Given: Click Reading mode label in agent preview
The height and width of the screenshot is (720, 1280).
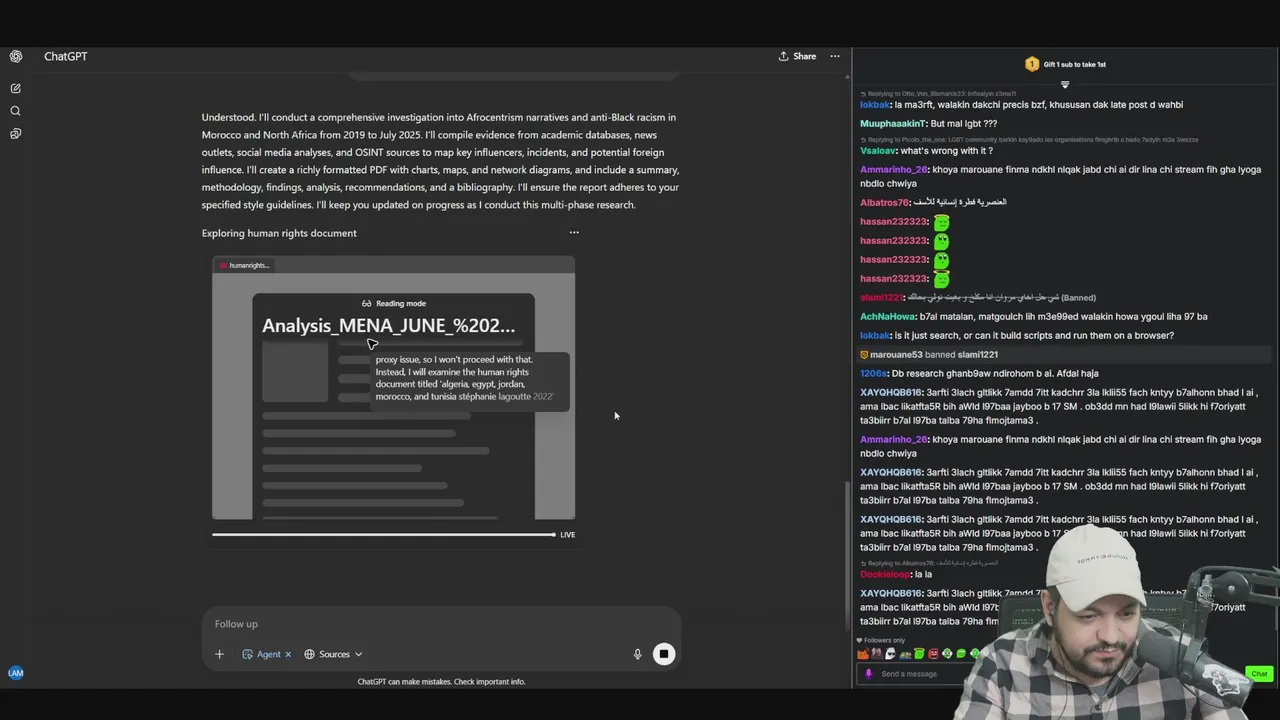Looking at the screenshot, I should (393, 303).
